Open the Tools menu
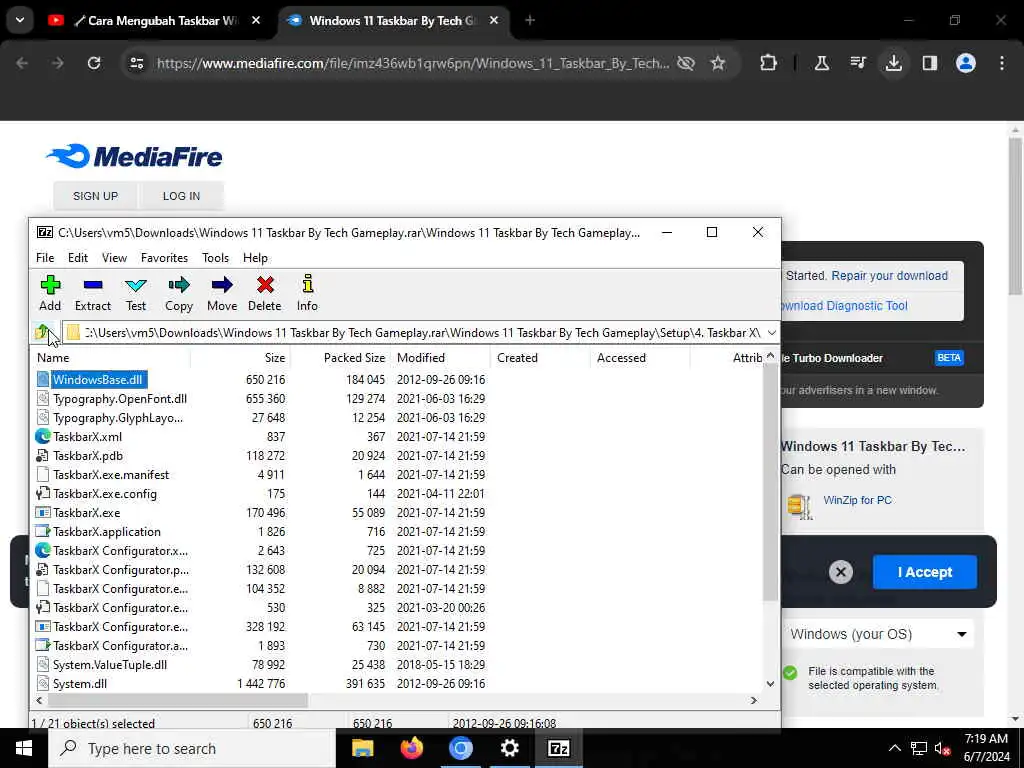This screenshot has width=1024, height=768. coord(216,258)
